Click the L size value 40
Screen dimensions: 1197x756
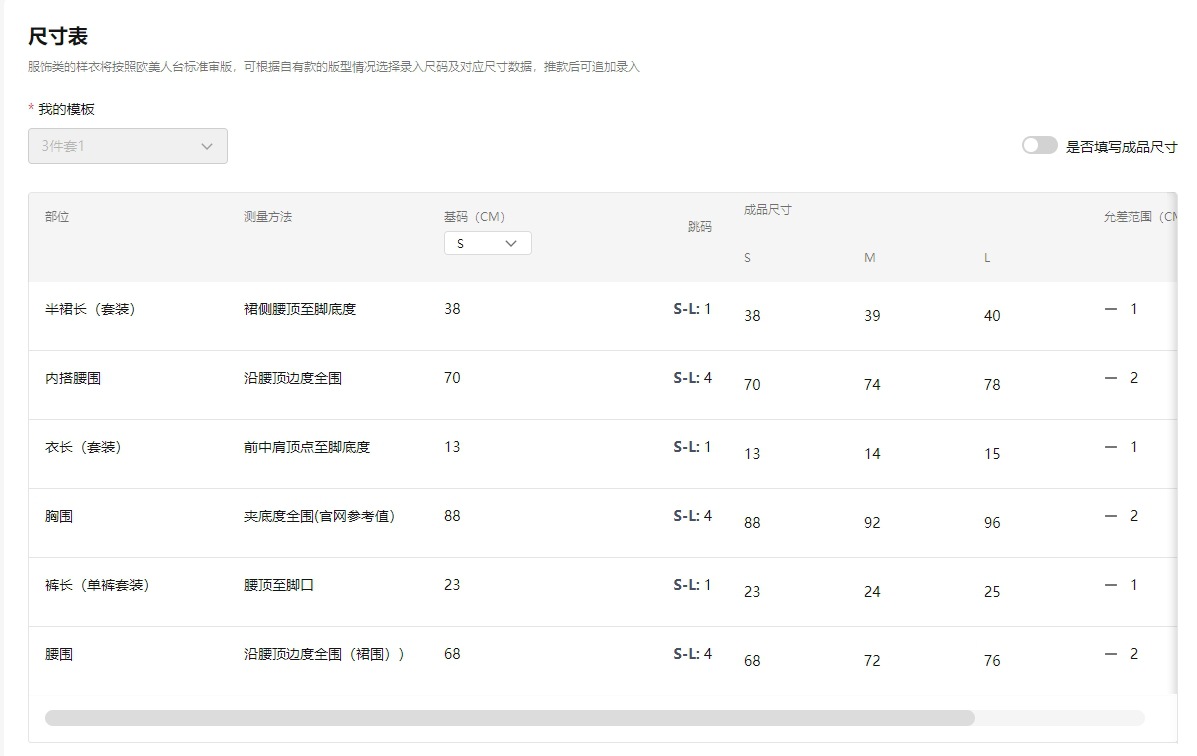(992, 315)
